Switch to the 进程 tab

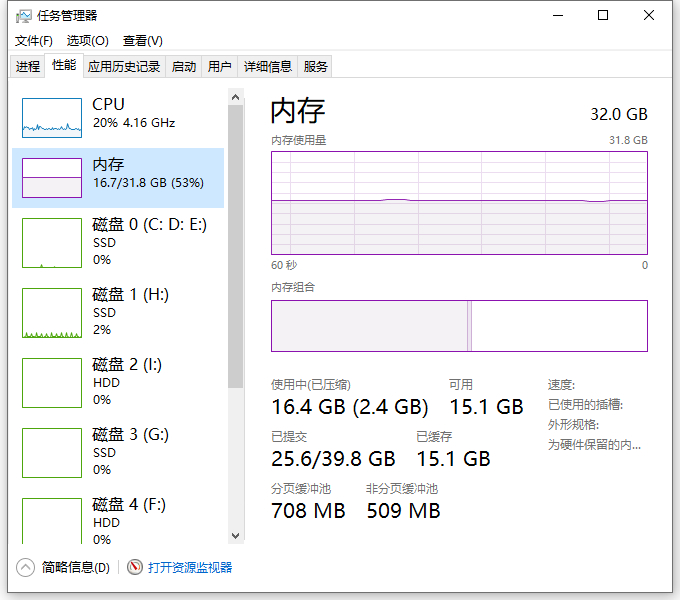(28, 67)
